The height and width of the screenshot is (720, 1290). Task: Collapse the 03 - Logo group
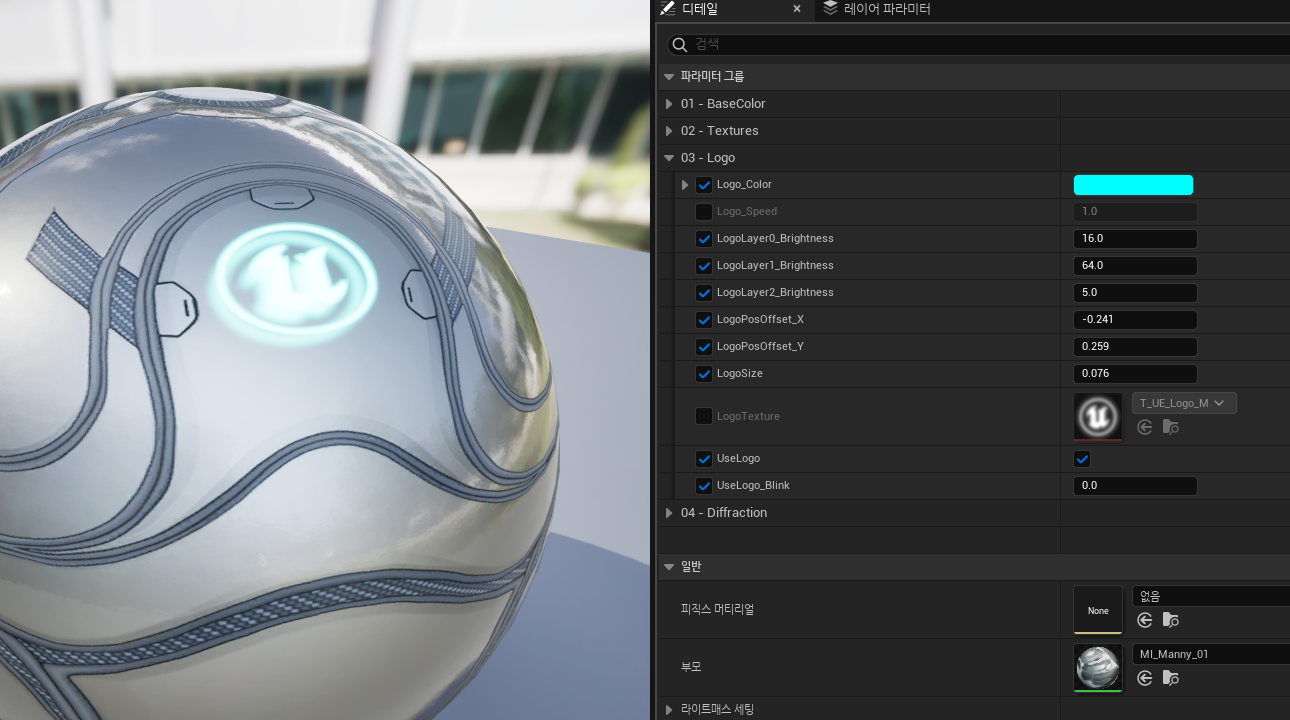(x=670, y=158)
